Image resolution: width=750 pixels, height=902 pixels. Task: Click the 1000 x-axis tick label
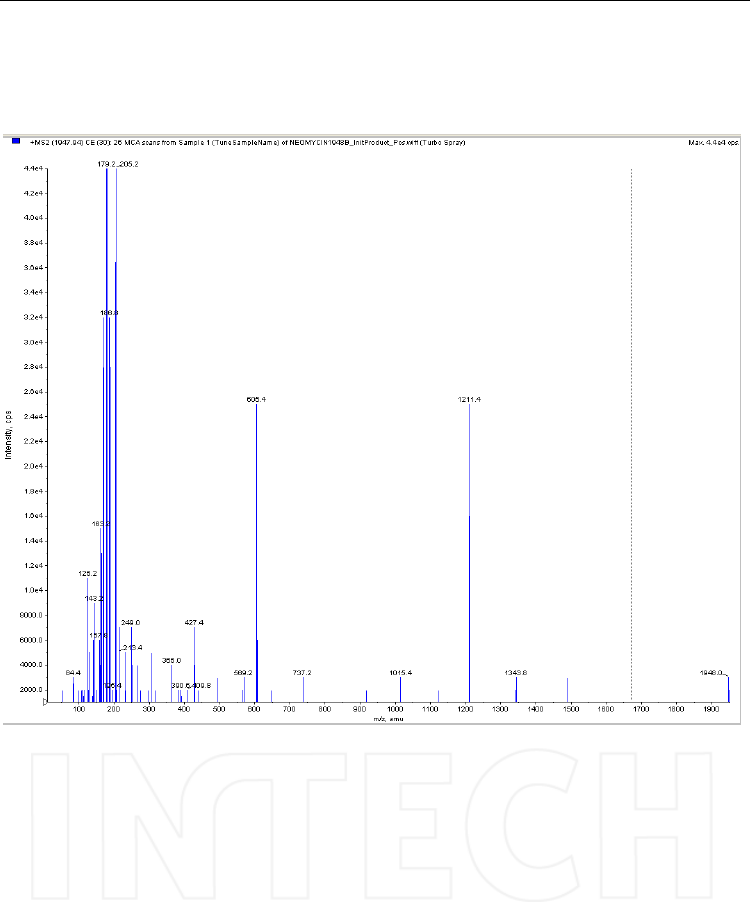click(395, 709)
